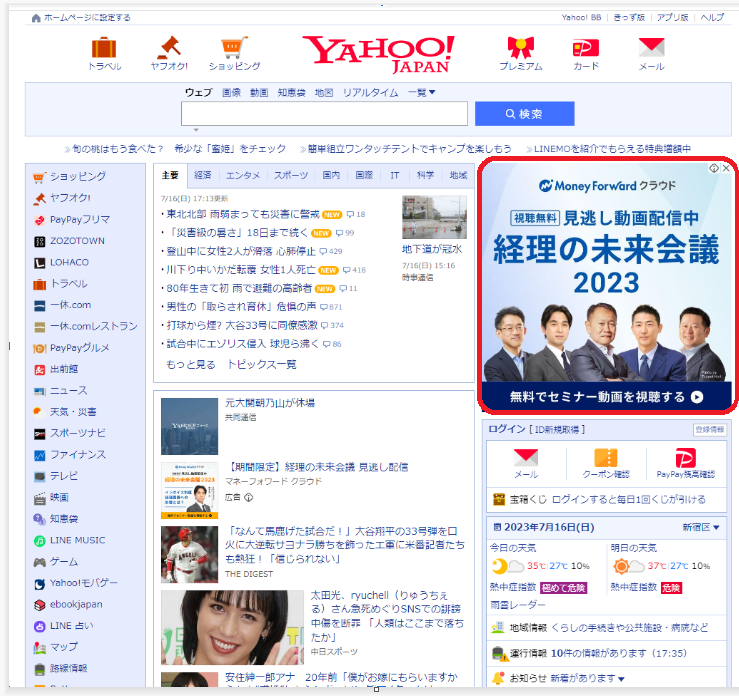Open 知恵袋 icon in sidebar

coord(40,519)
